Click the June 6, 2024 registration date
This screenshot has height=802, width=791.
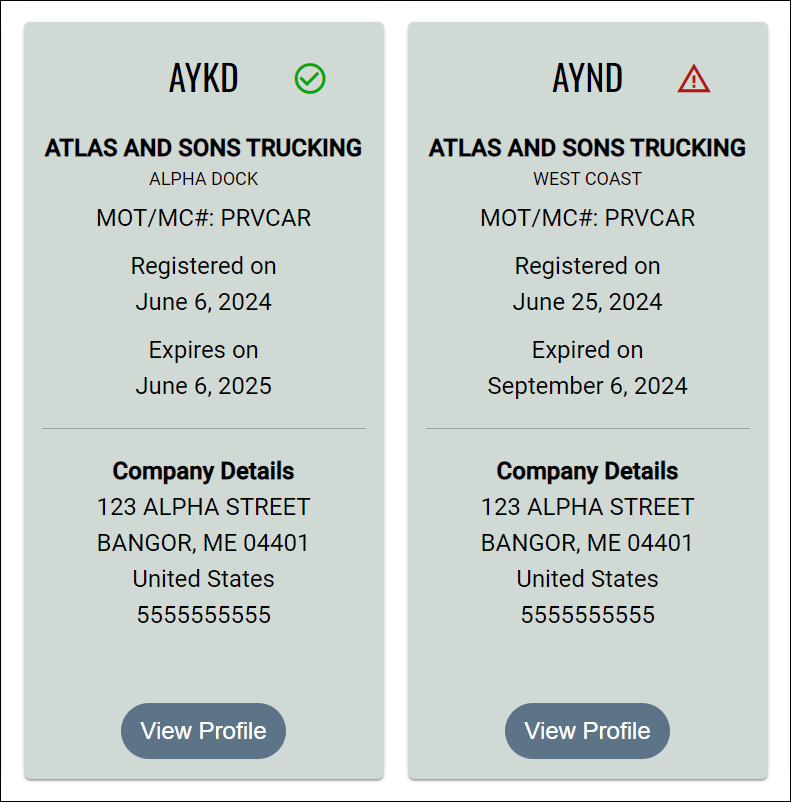pyautogui.click(x=204, y=302)
